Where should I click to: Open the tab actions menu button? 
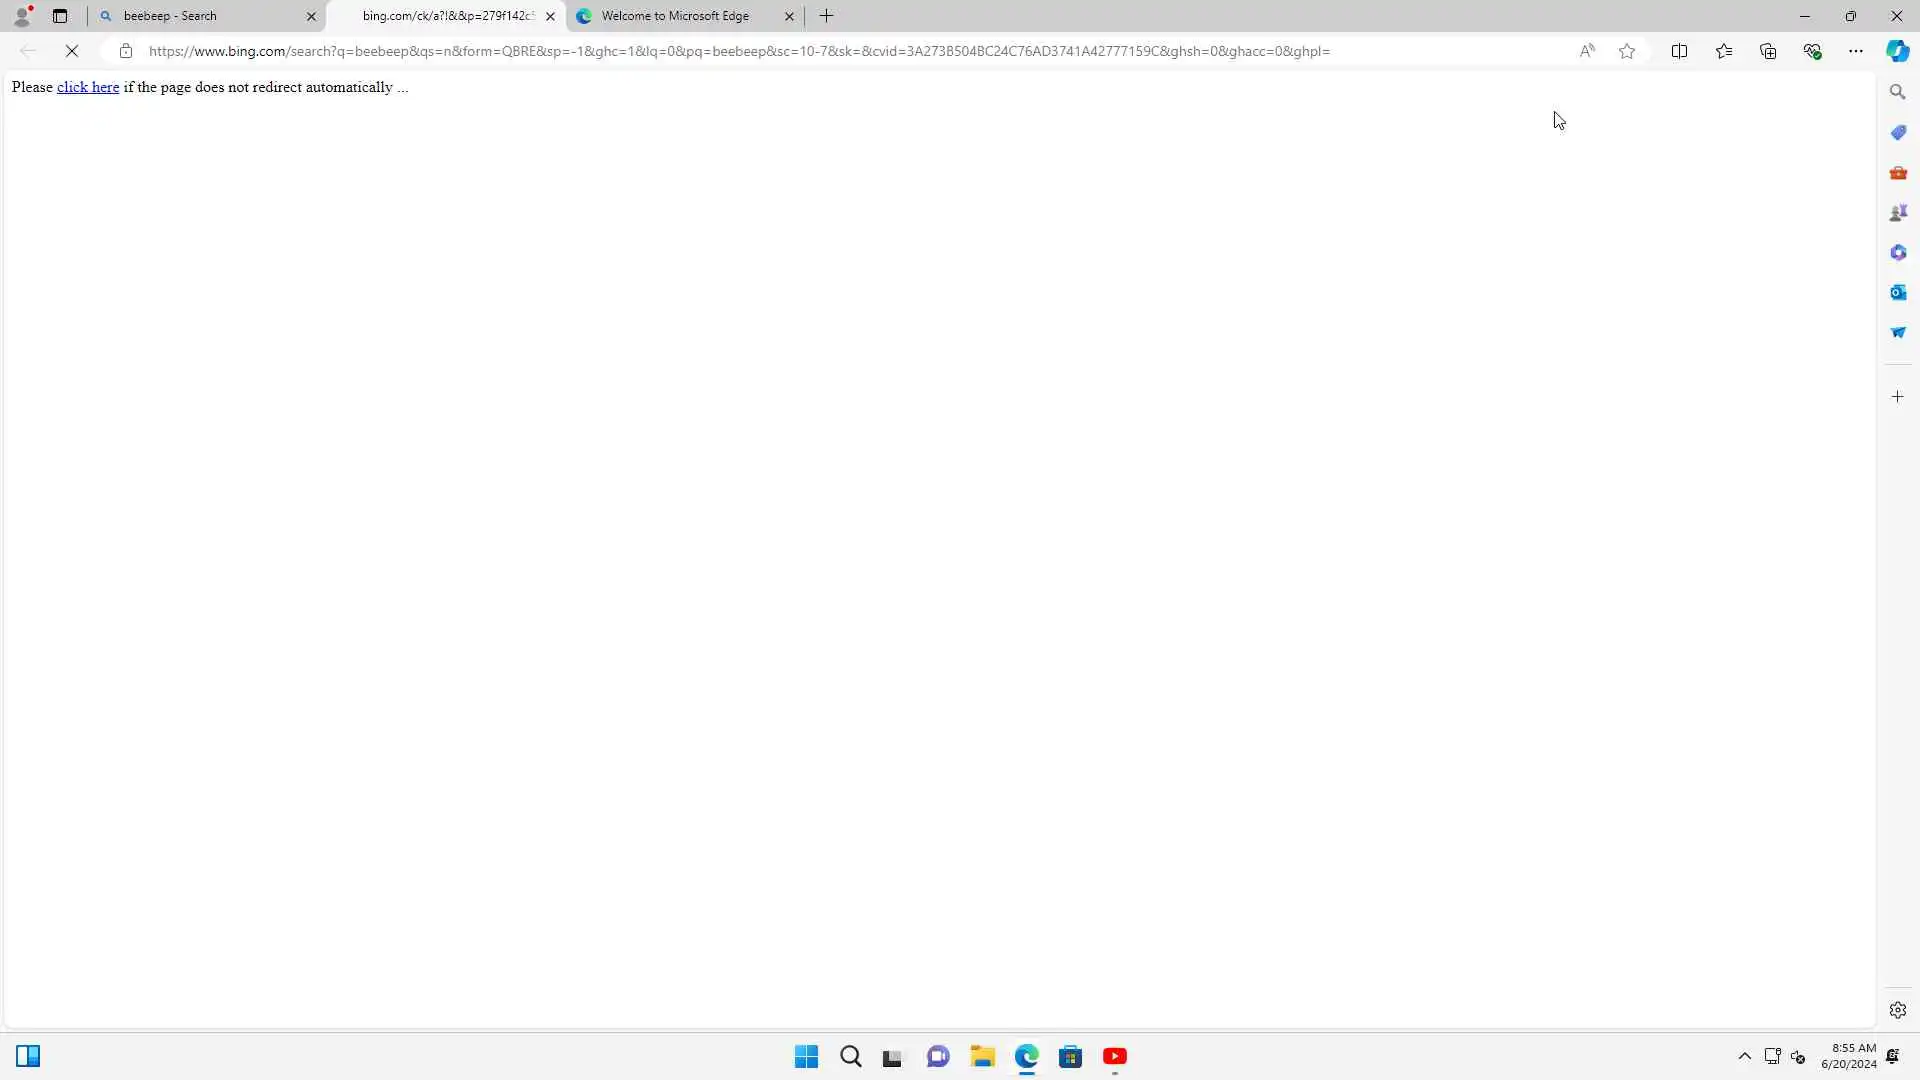pos(60,16)
